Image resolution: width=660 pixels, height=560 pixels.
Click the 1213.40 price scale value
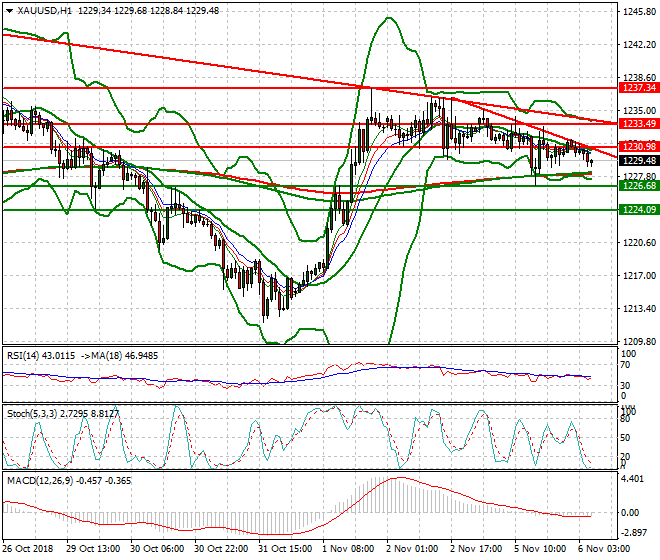tap(639, 309)
